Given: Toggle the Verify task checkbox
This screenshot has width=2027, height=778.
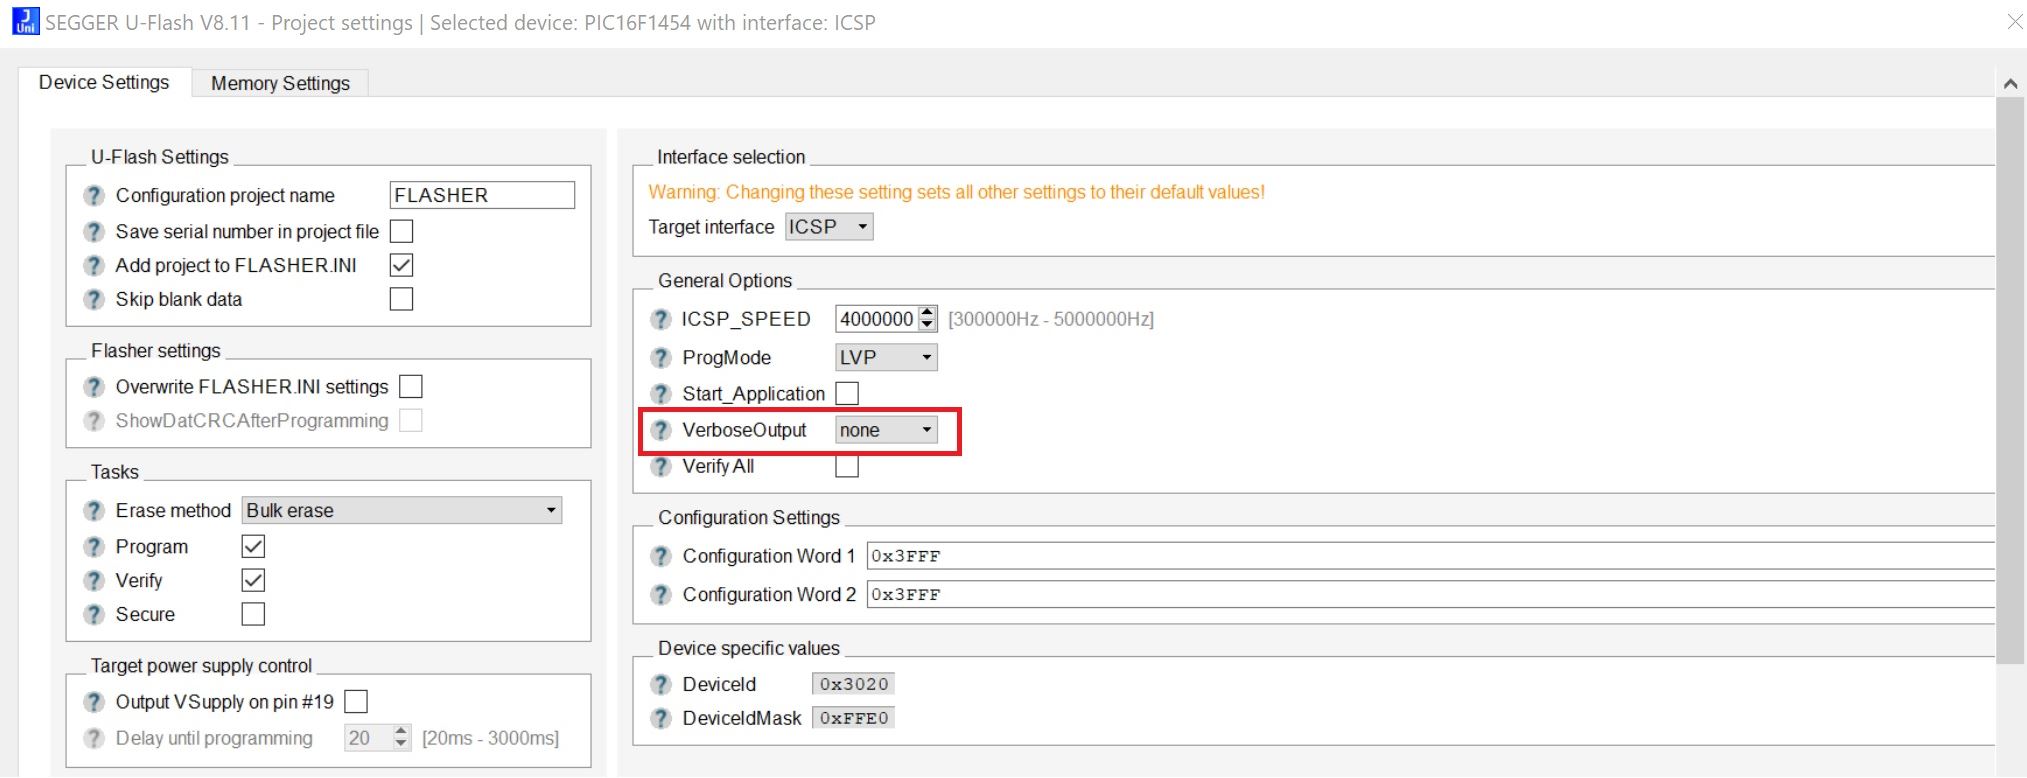Looking at the screenshot, I should [253, 580].
